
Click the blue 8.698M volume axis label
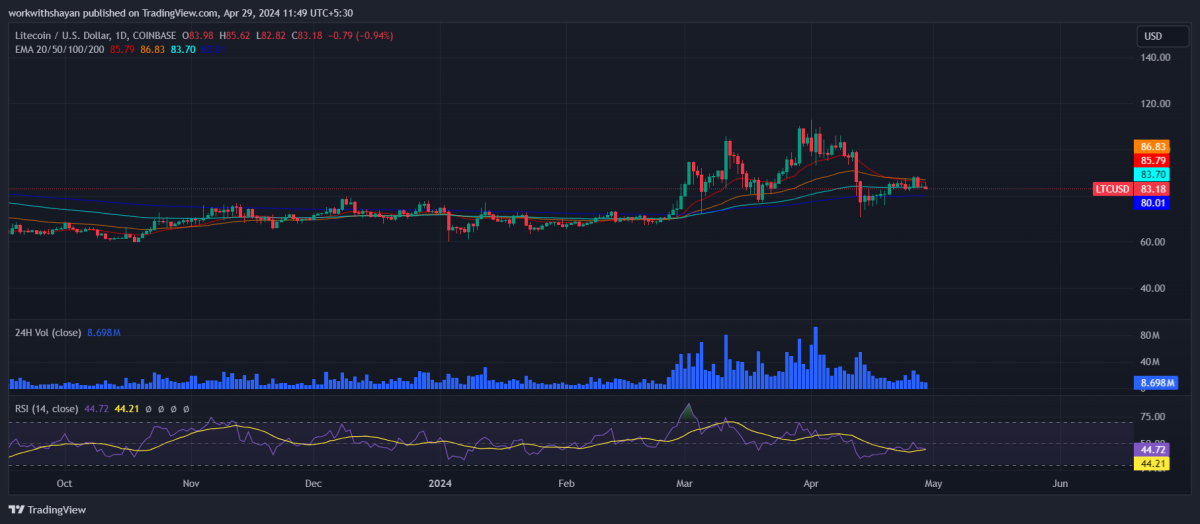1157,383
